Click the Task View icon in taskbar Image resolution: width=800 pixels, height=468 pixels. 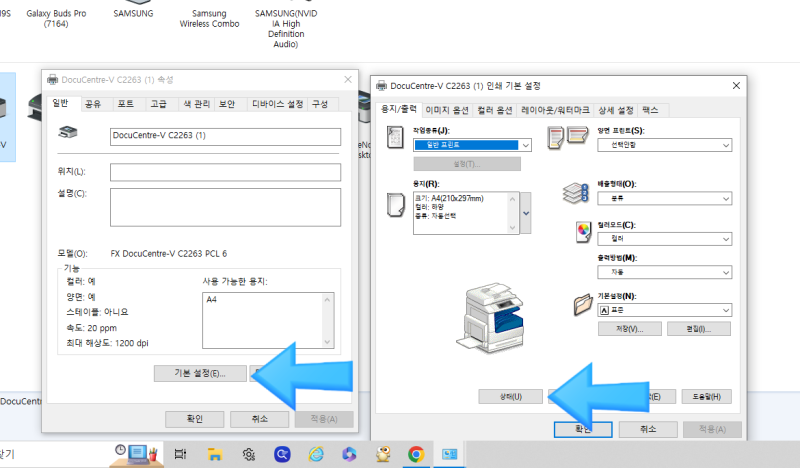(180, 454)
